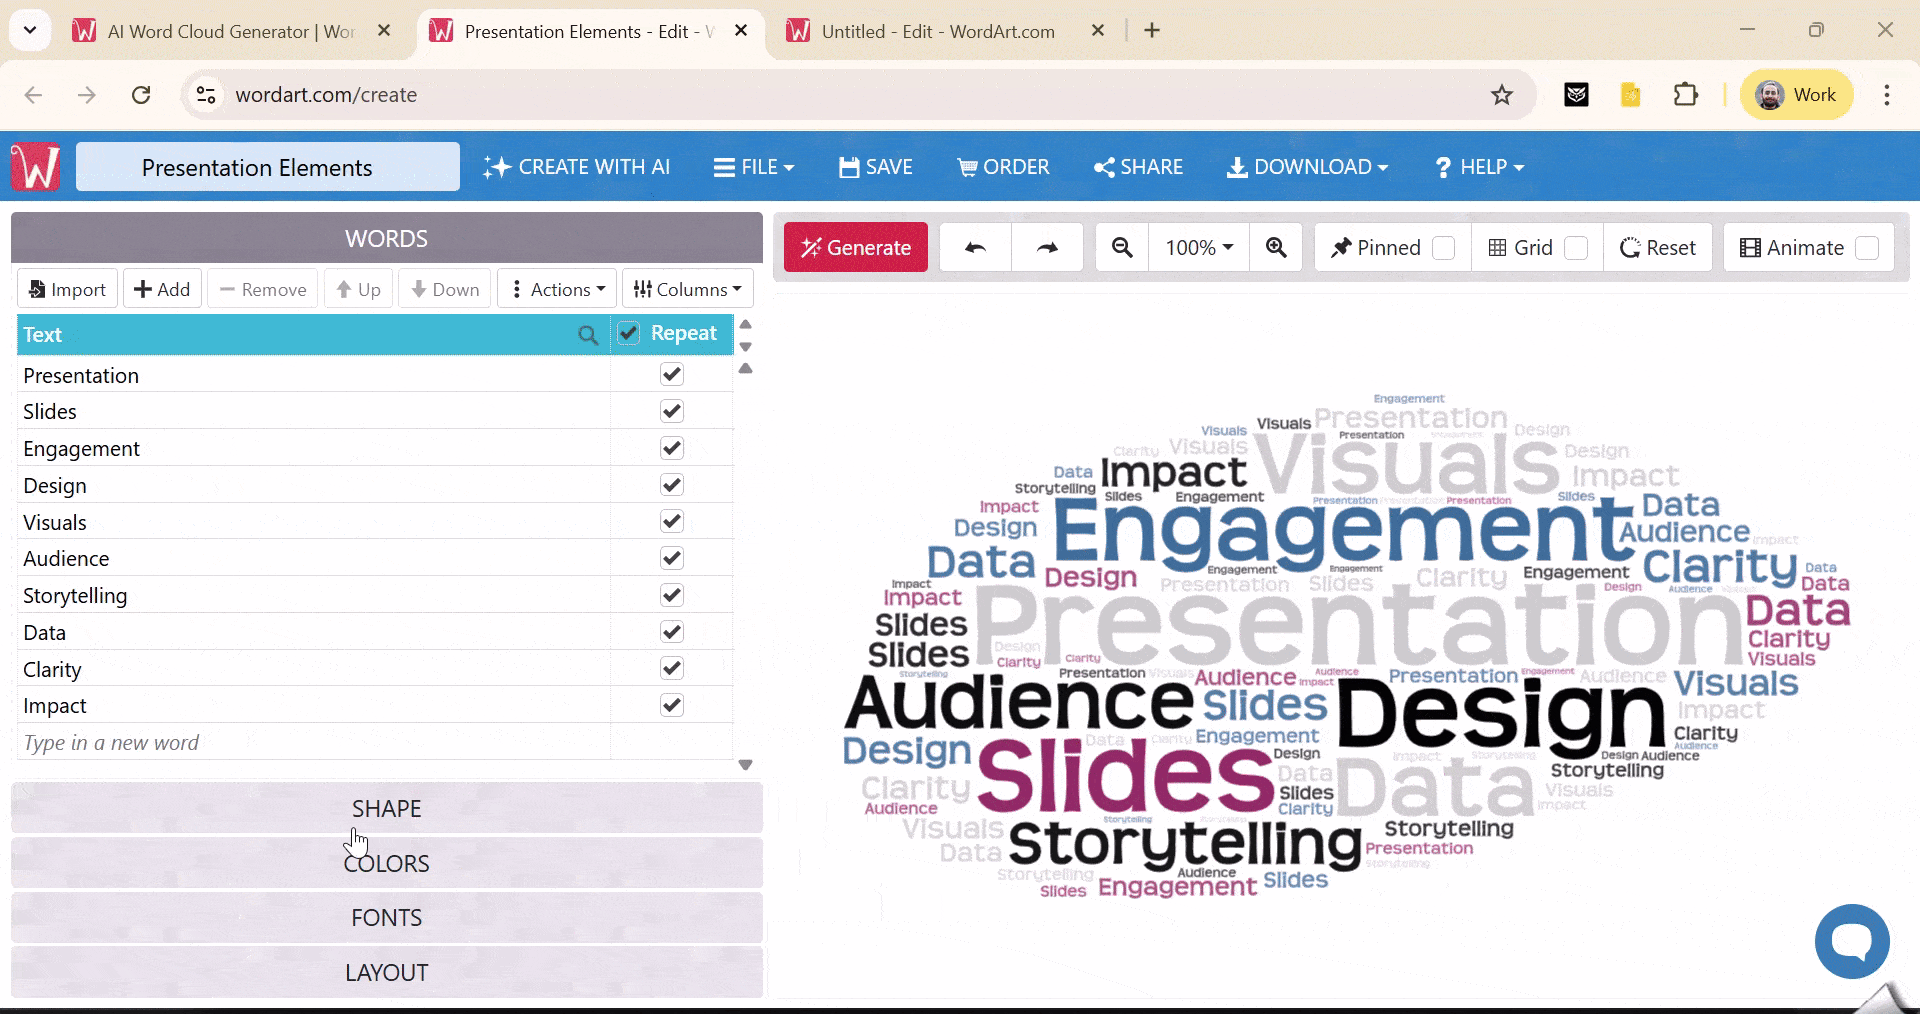1920x1014 pixels.
Task: Enable the Grid checkbox
Action: tap(1575, 247)
